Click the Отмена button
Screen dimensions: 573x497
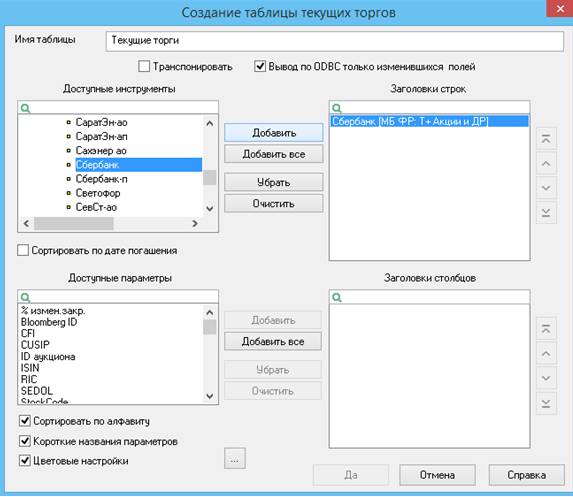[x=437, y=475]
